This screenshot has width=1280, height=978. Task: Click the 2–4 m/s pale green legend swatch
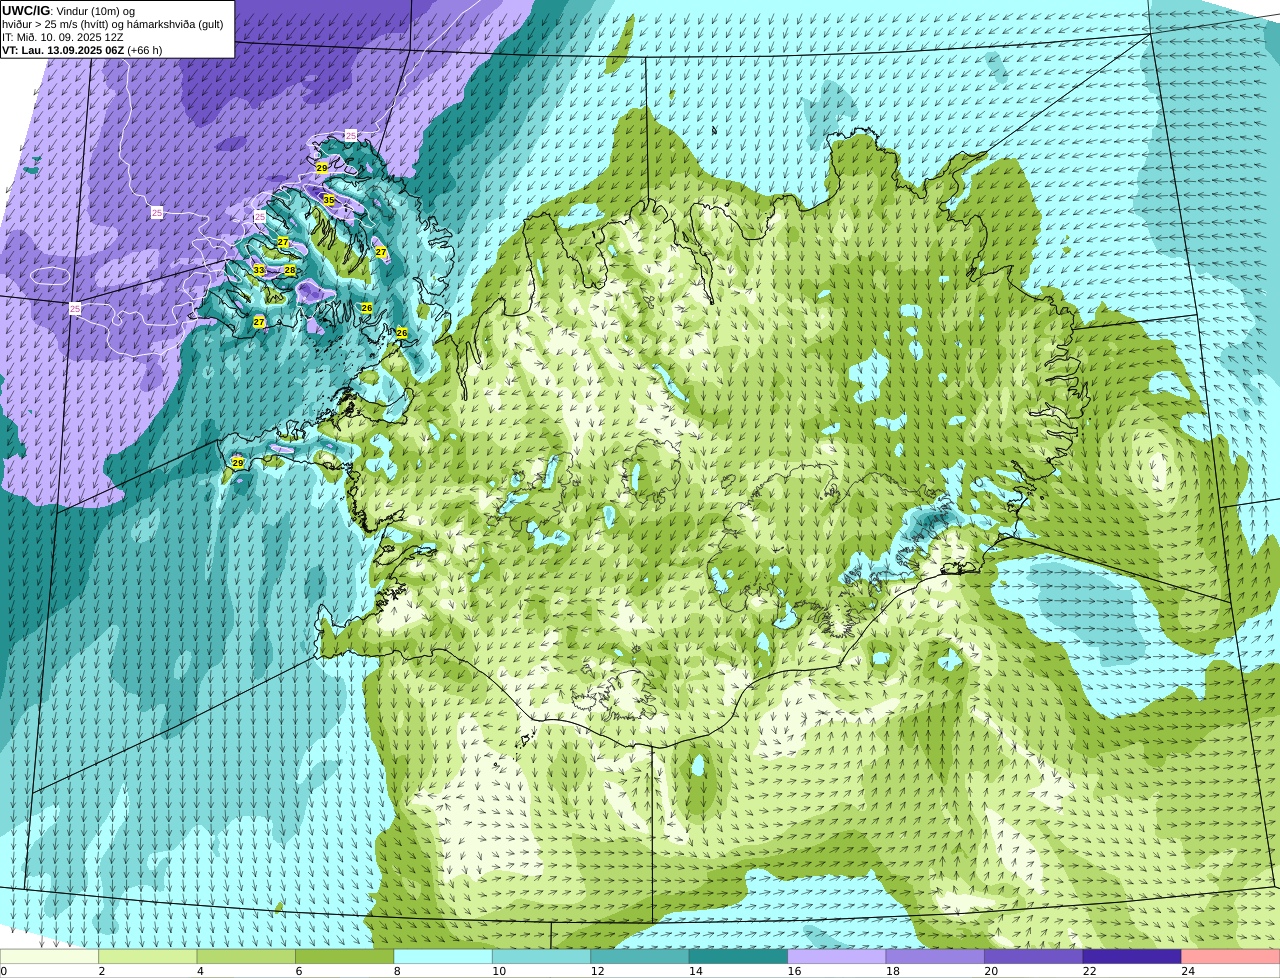point(148,956)
